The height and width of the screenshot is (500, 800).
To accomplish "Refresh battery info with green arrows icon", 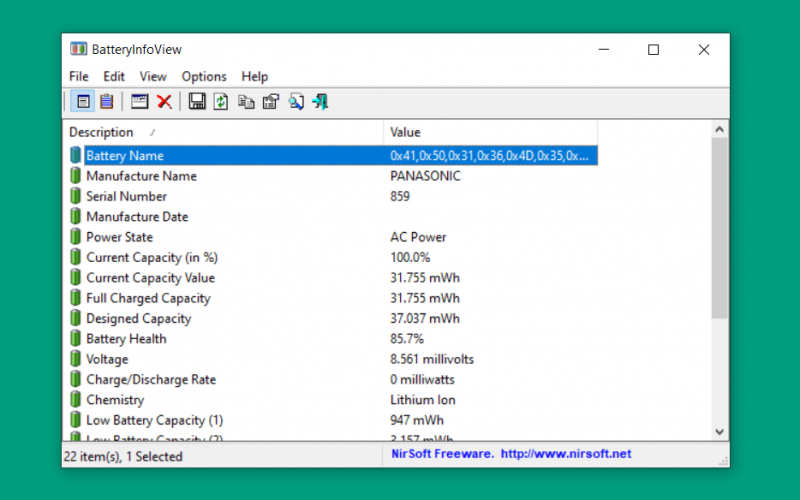I will [x=221, y=102].
